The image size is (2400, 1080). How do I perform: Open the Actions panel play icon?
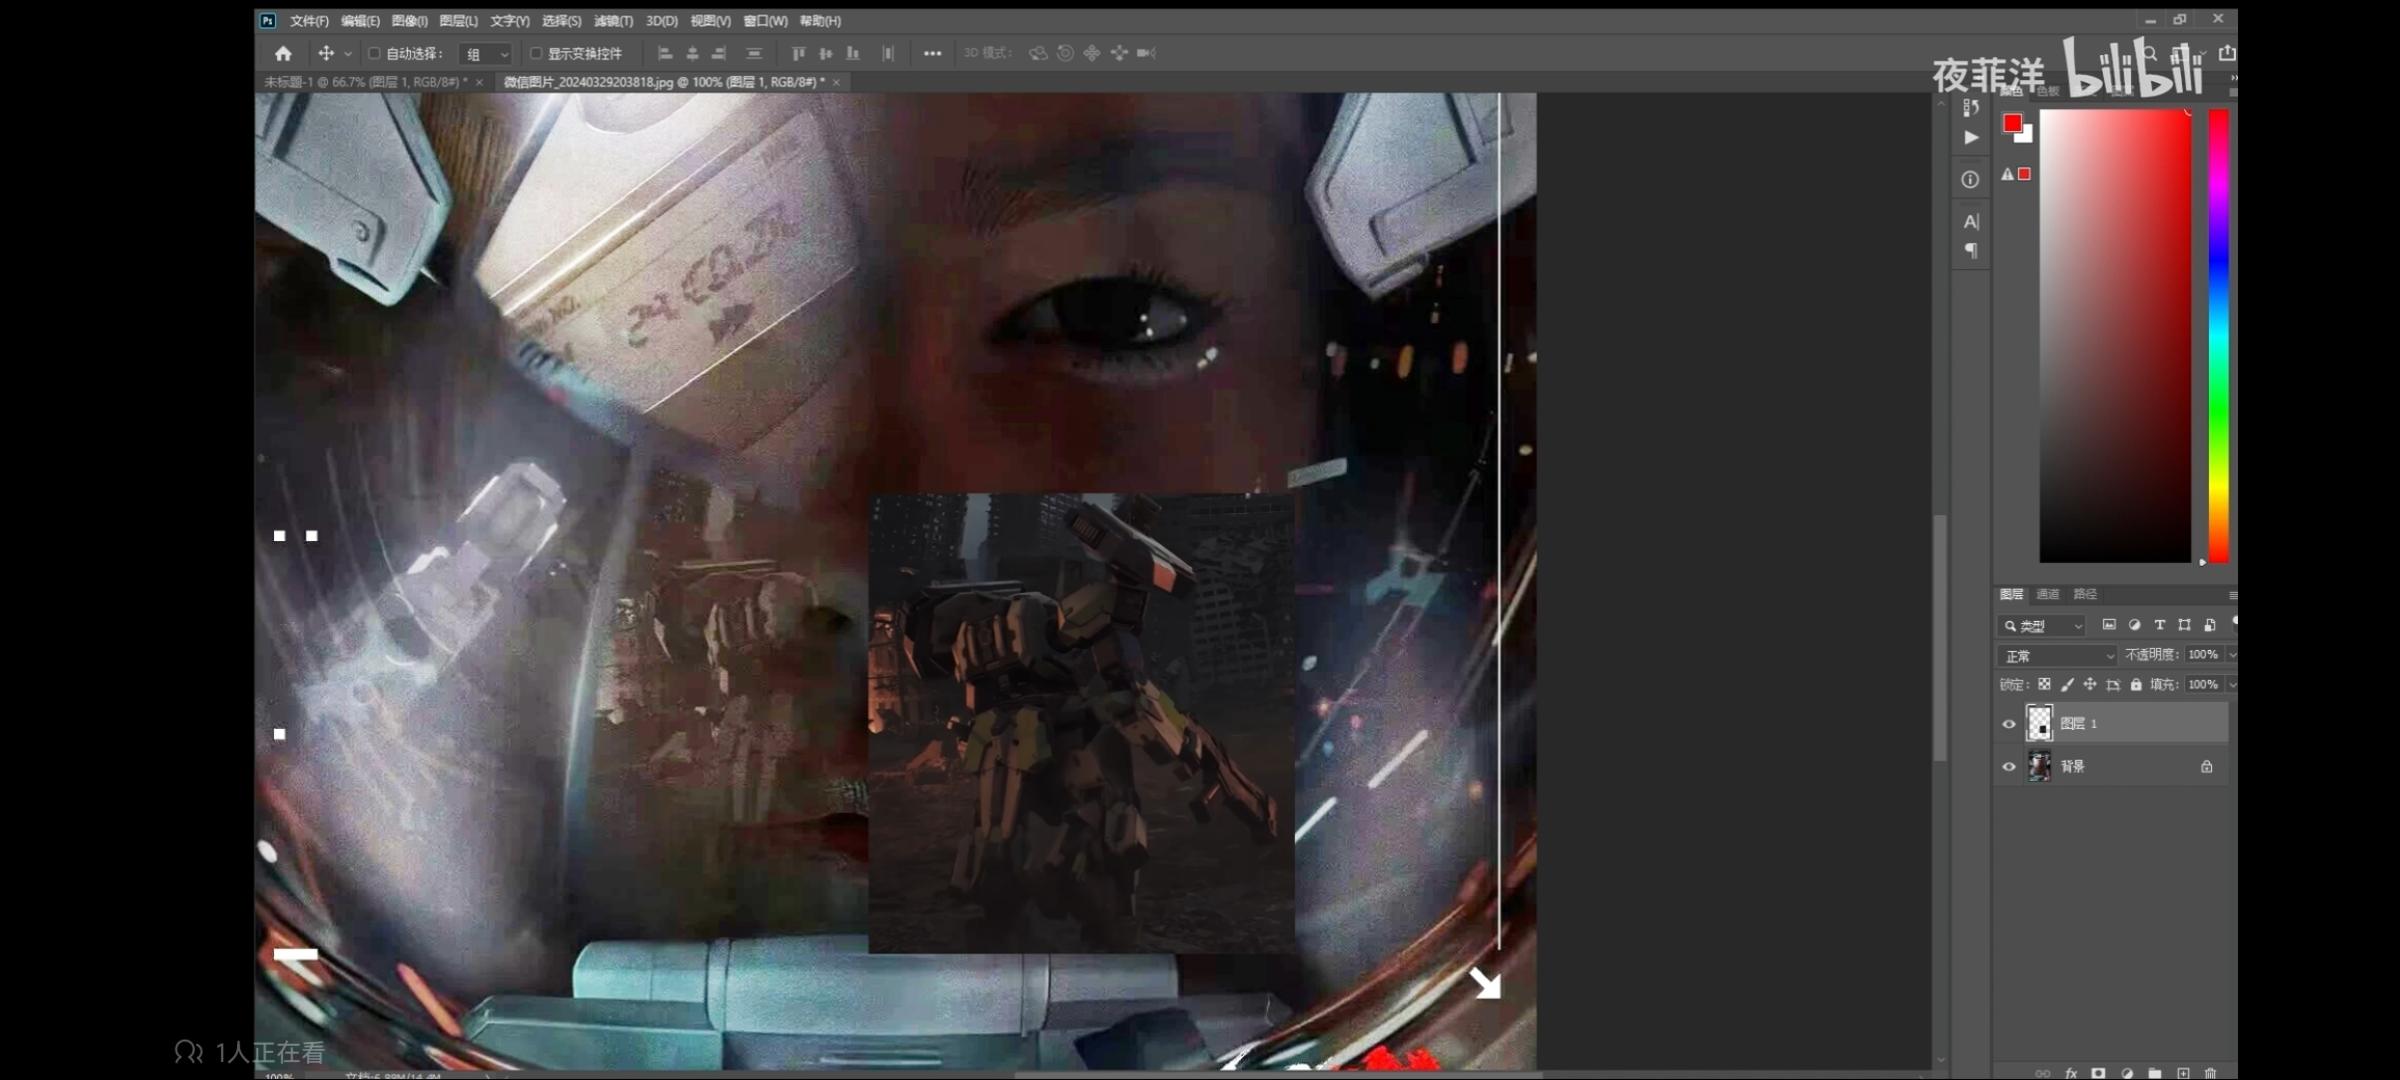click(x=1970, y=138)
